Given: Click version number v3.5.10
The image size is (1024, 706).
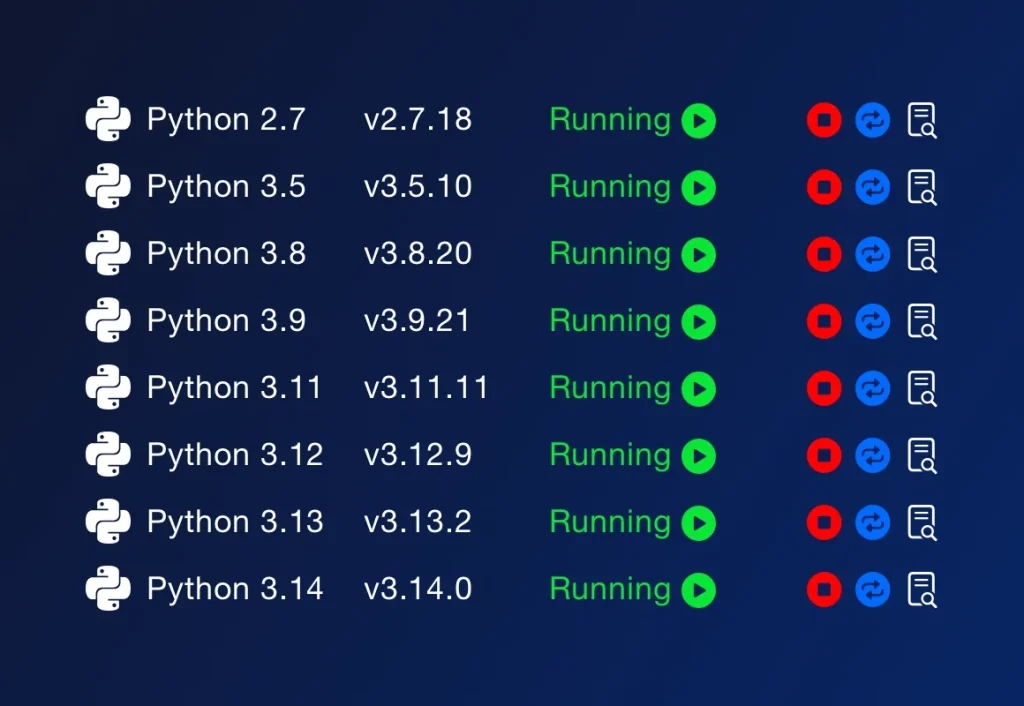Looking at the screenshot, I should coord(418,187).
